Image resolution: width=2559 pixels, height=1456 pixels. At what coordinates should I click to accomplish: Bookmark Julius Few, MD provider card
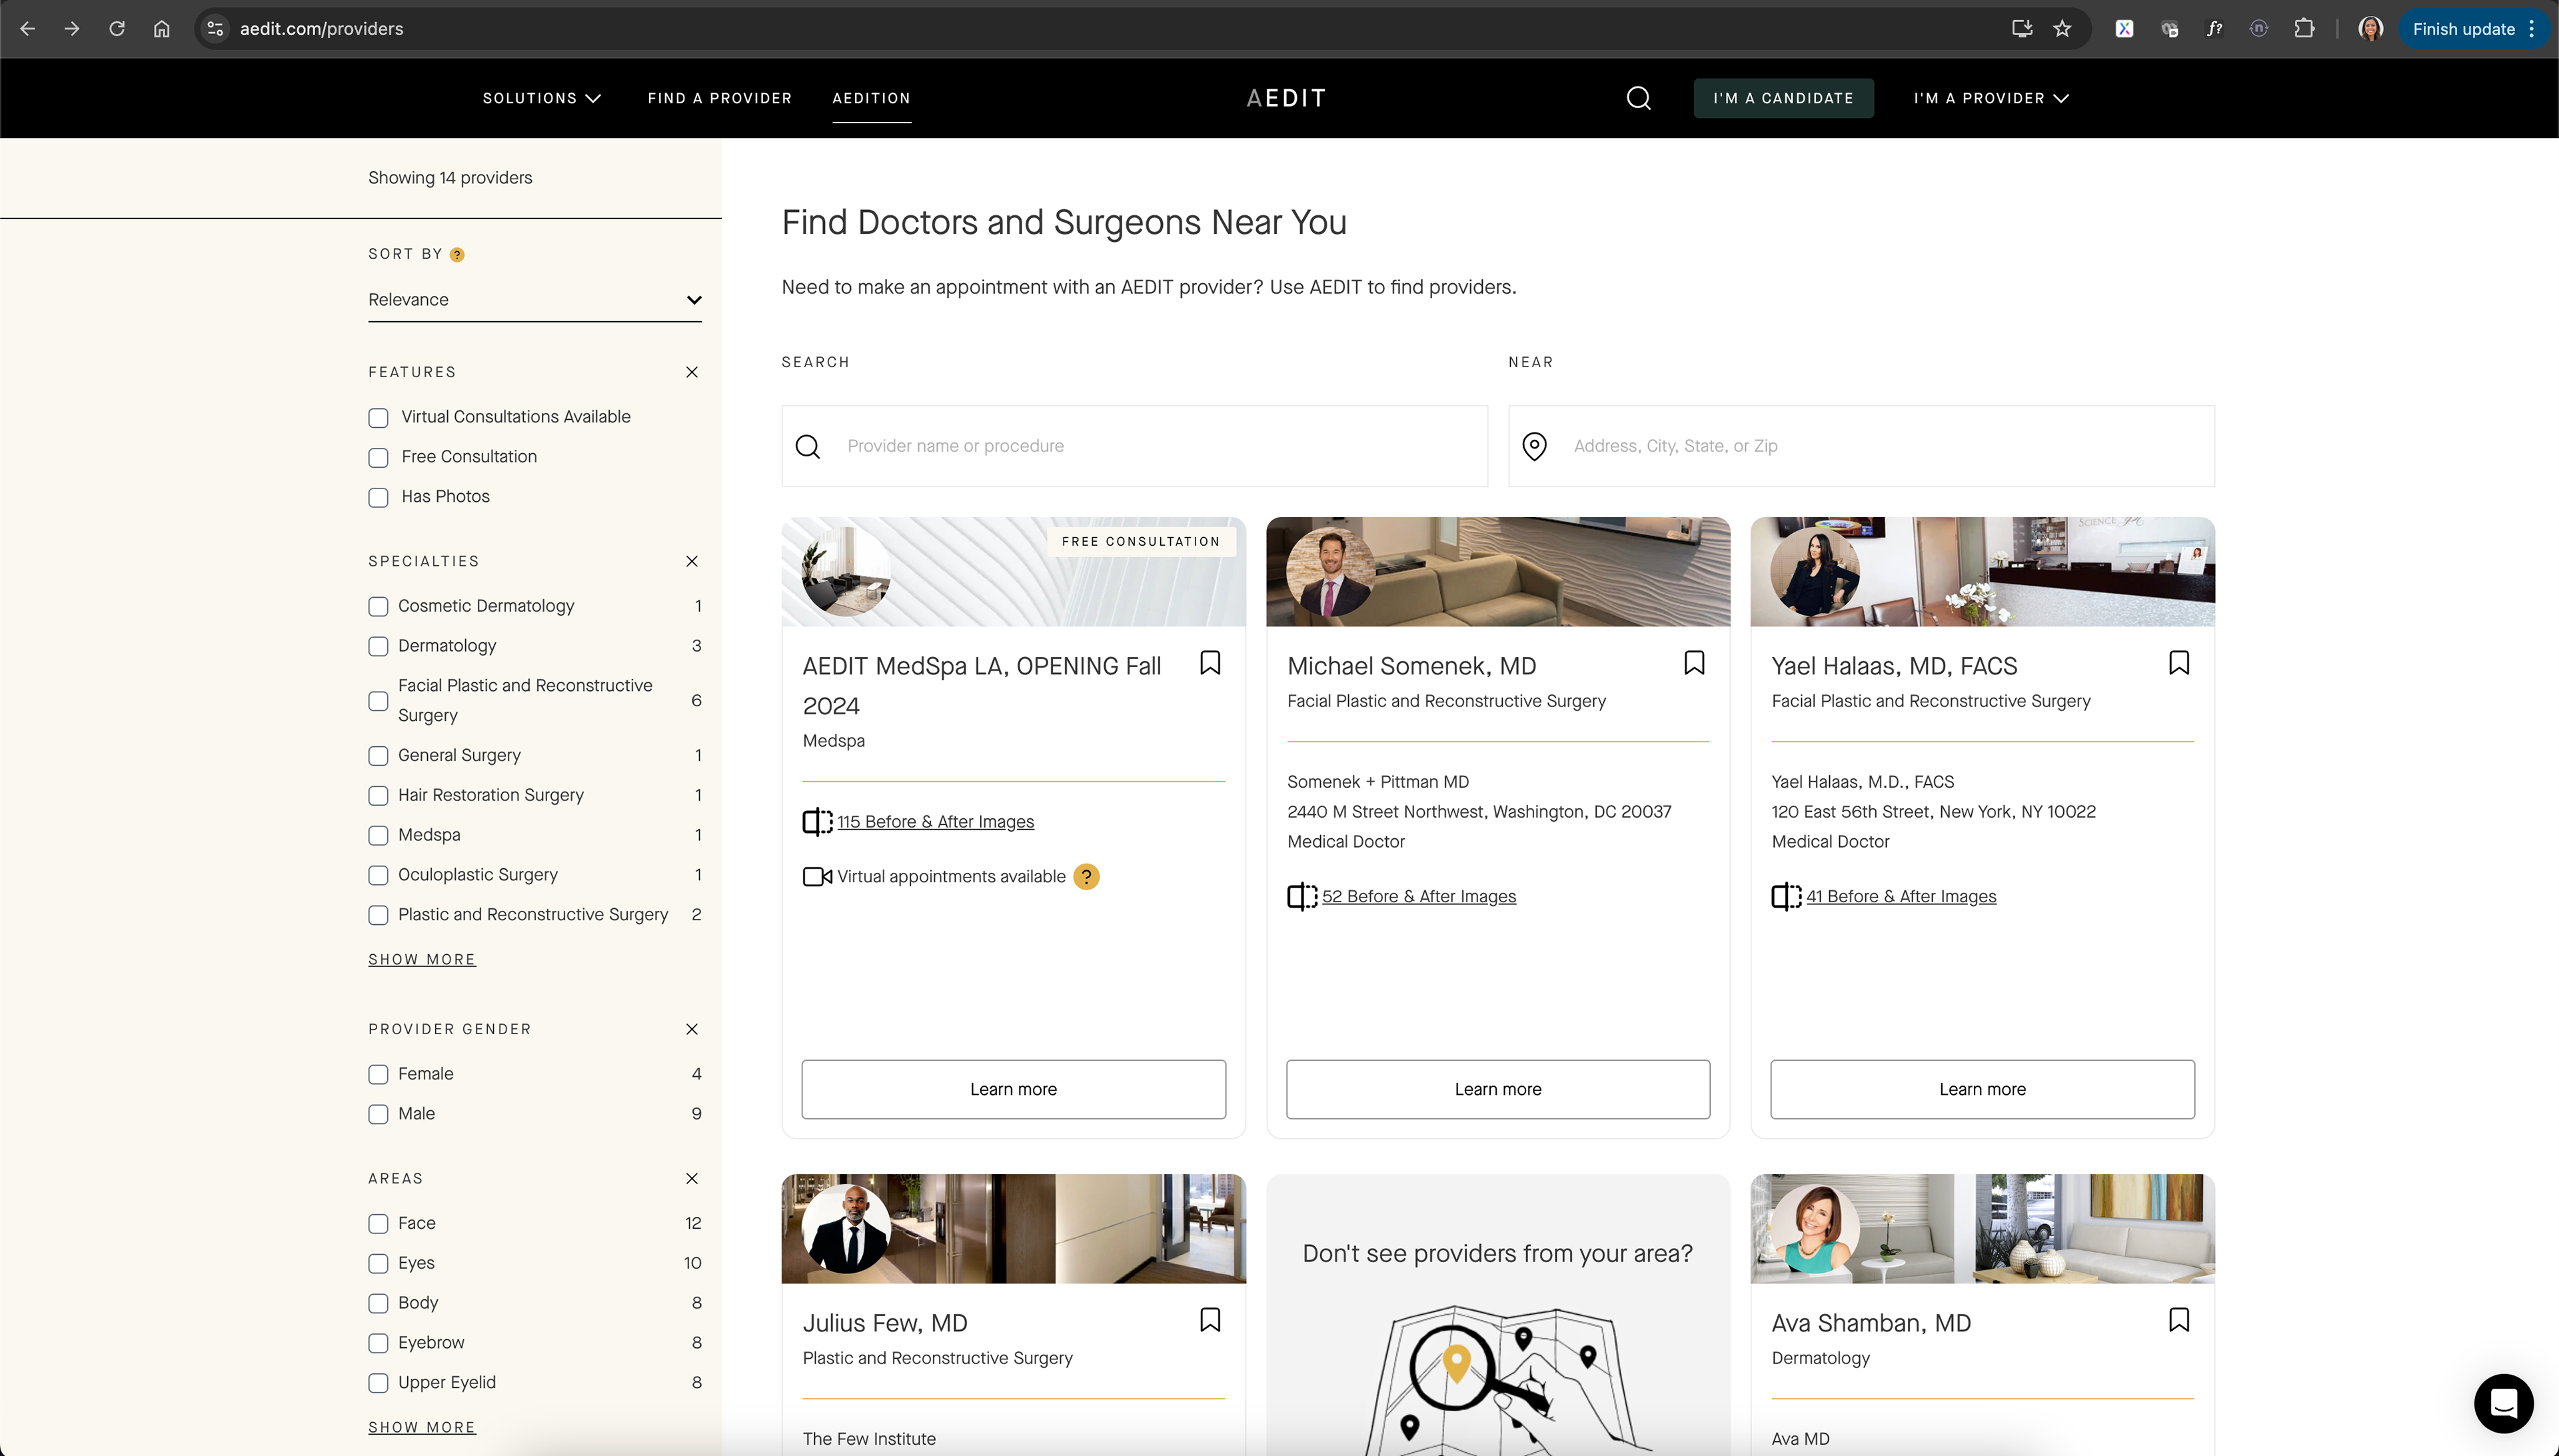[1210, 1320]
